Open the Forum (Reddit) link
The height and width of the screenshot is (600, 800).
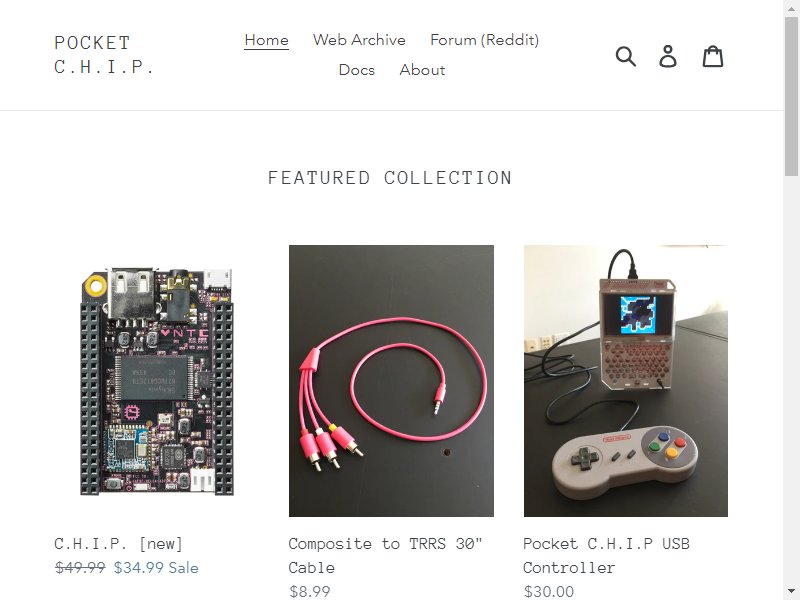[x=484, y=40]
